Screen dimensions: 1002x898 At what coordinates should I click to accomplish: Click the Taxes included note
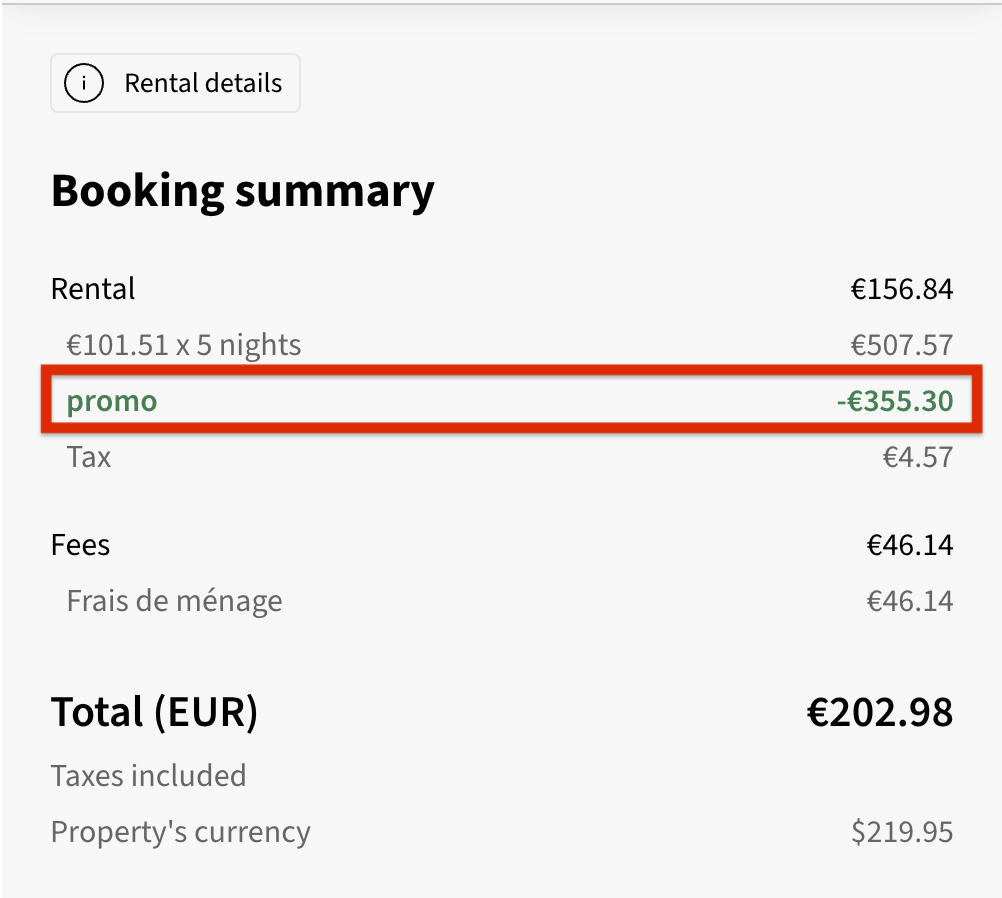click(x=148, y=776)
